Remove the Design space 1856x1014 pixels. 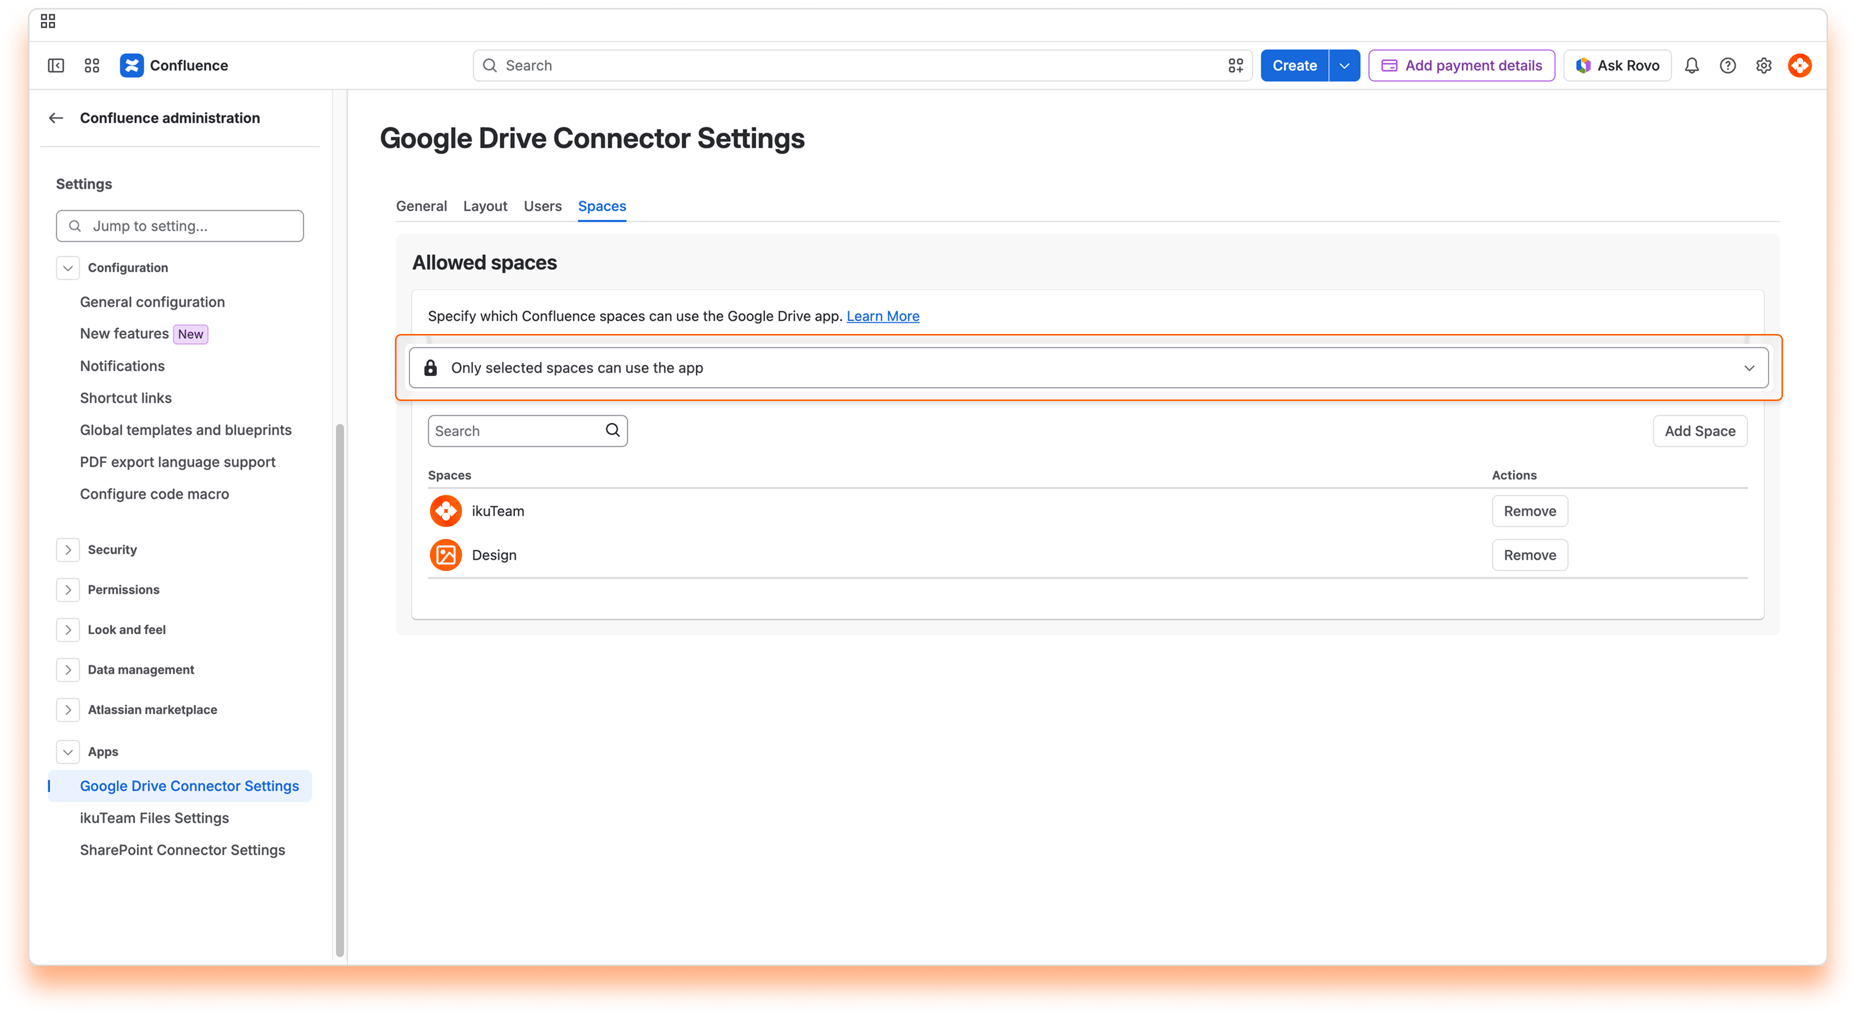click(x=1529, y=555)
